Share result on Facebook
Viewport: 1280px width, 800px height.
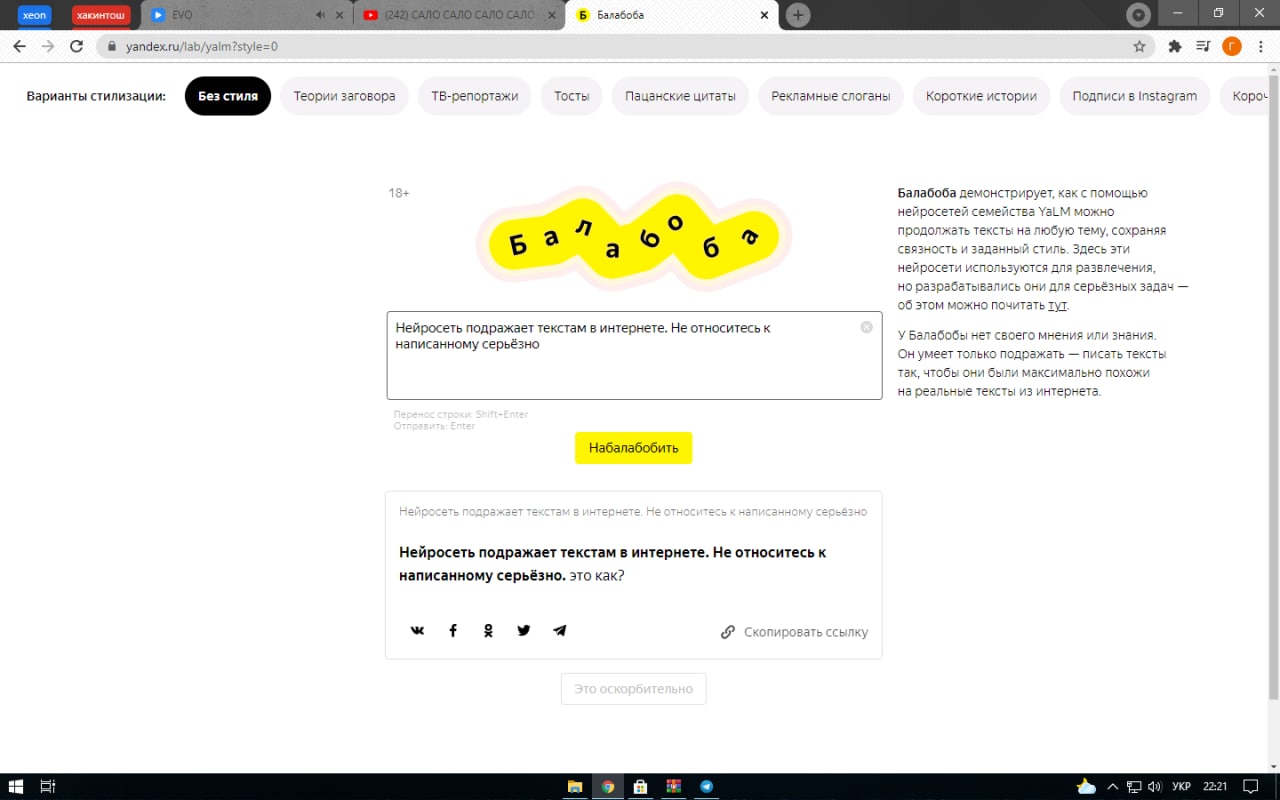pos(453,631)
